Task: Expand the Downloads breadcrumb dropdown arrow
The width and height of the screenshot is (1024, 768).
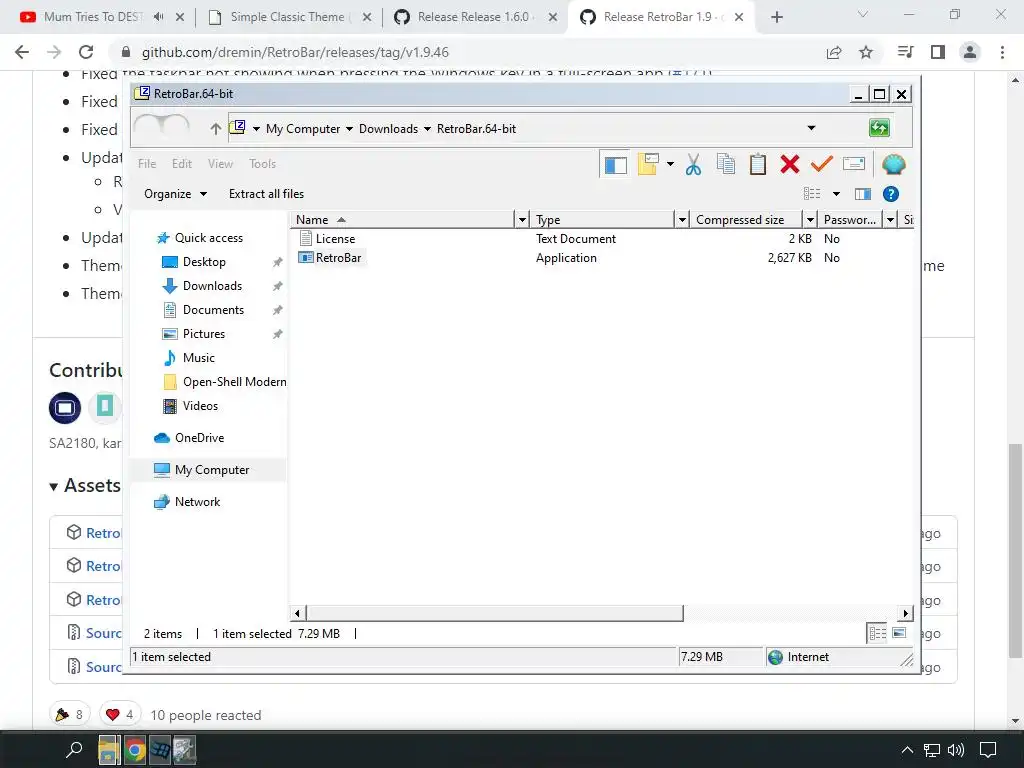Action: coord(427,129)
